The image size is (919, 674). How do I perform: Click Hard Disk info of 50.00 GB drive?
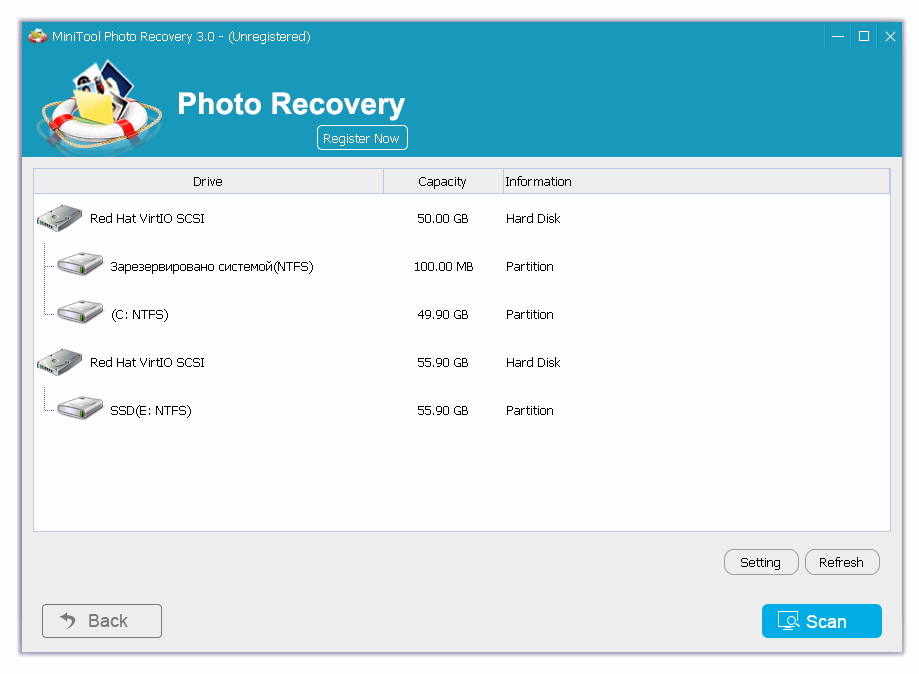tap(533, 219)
